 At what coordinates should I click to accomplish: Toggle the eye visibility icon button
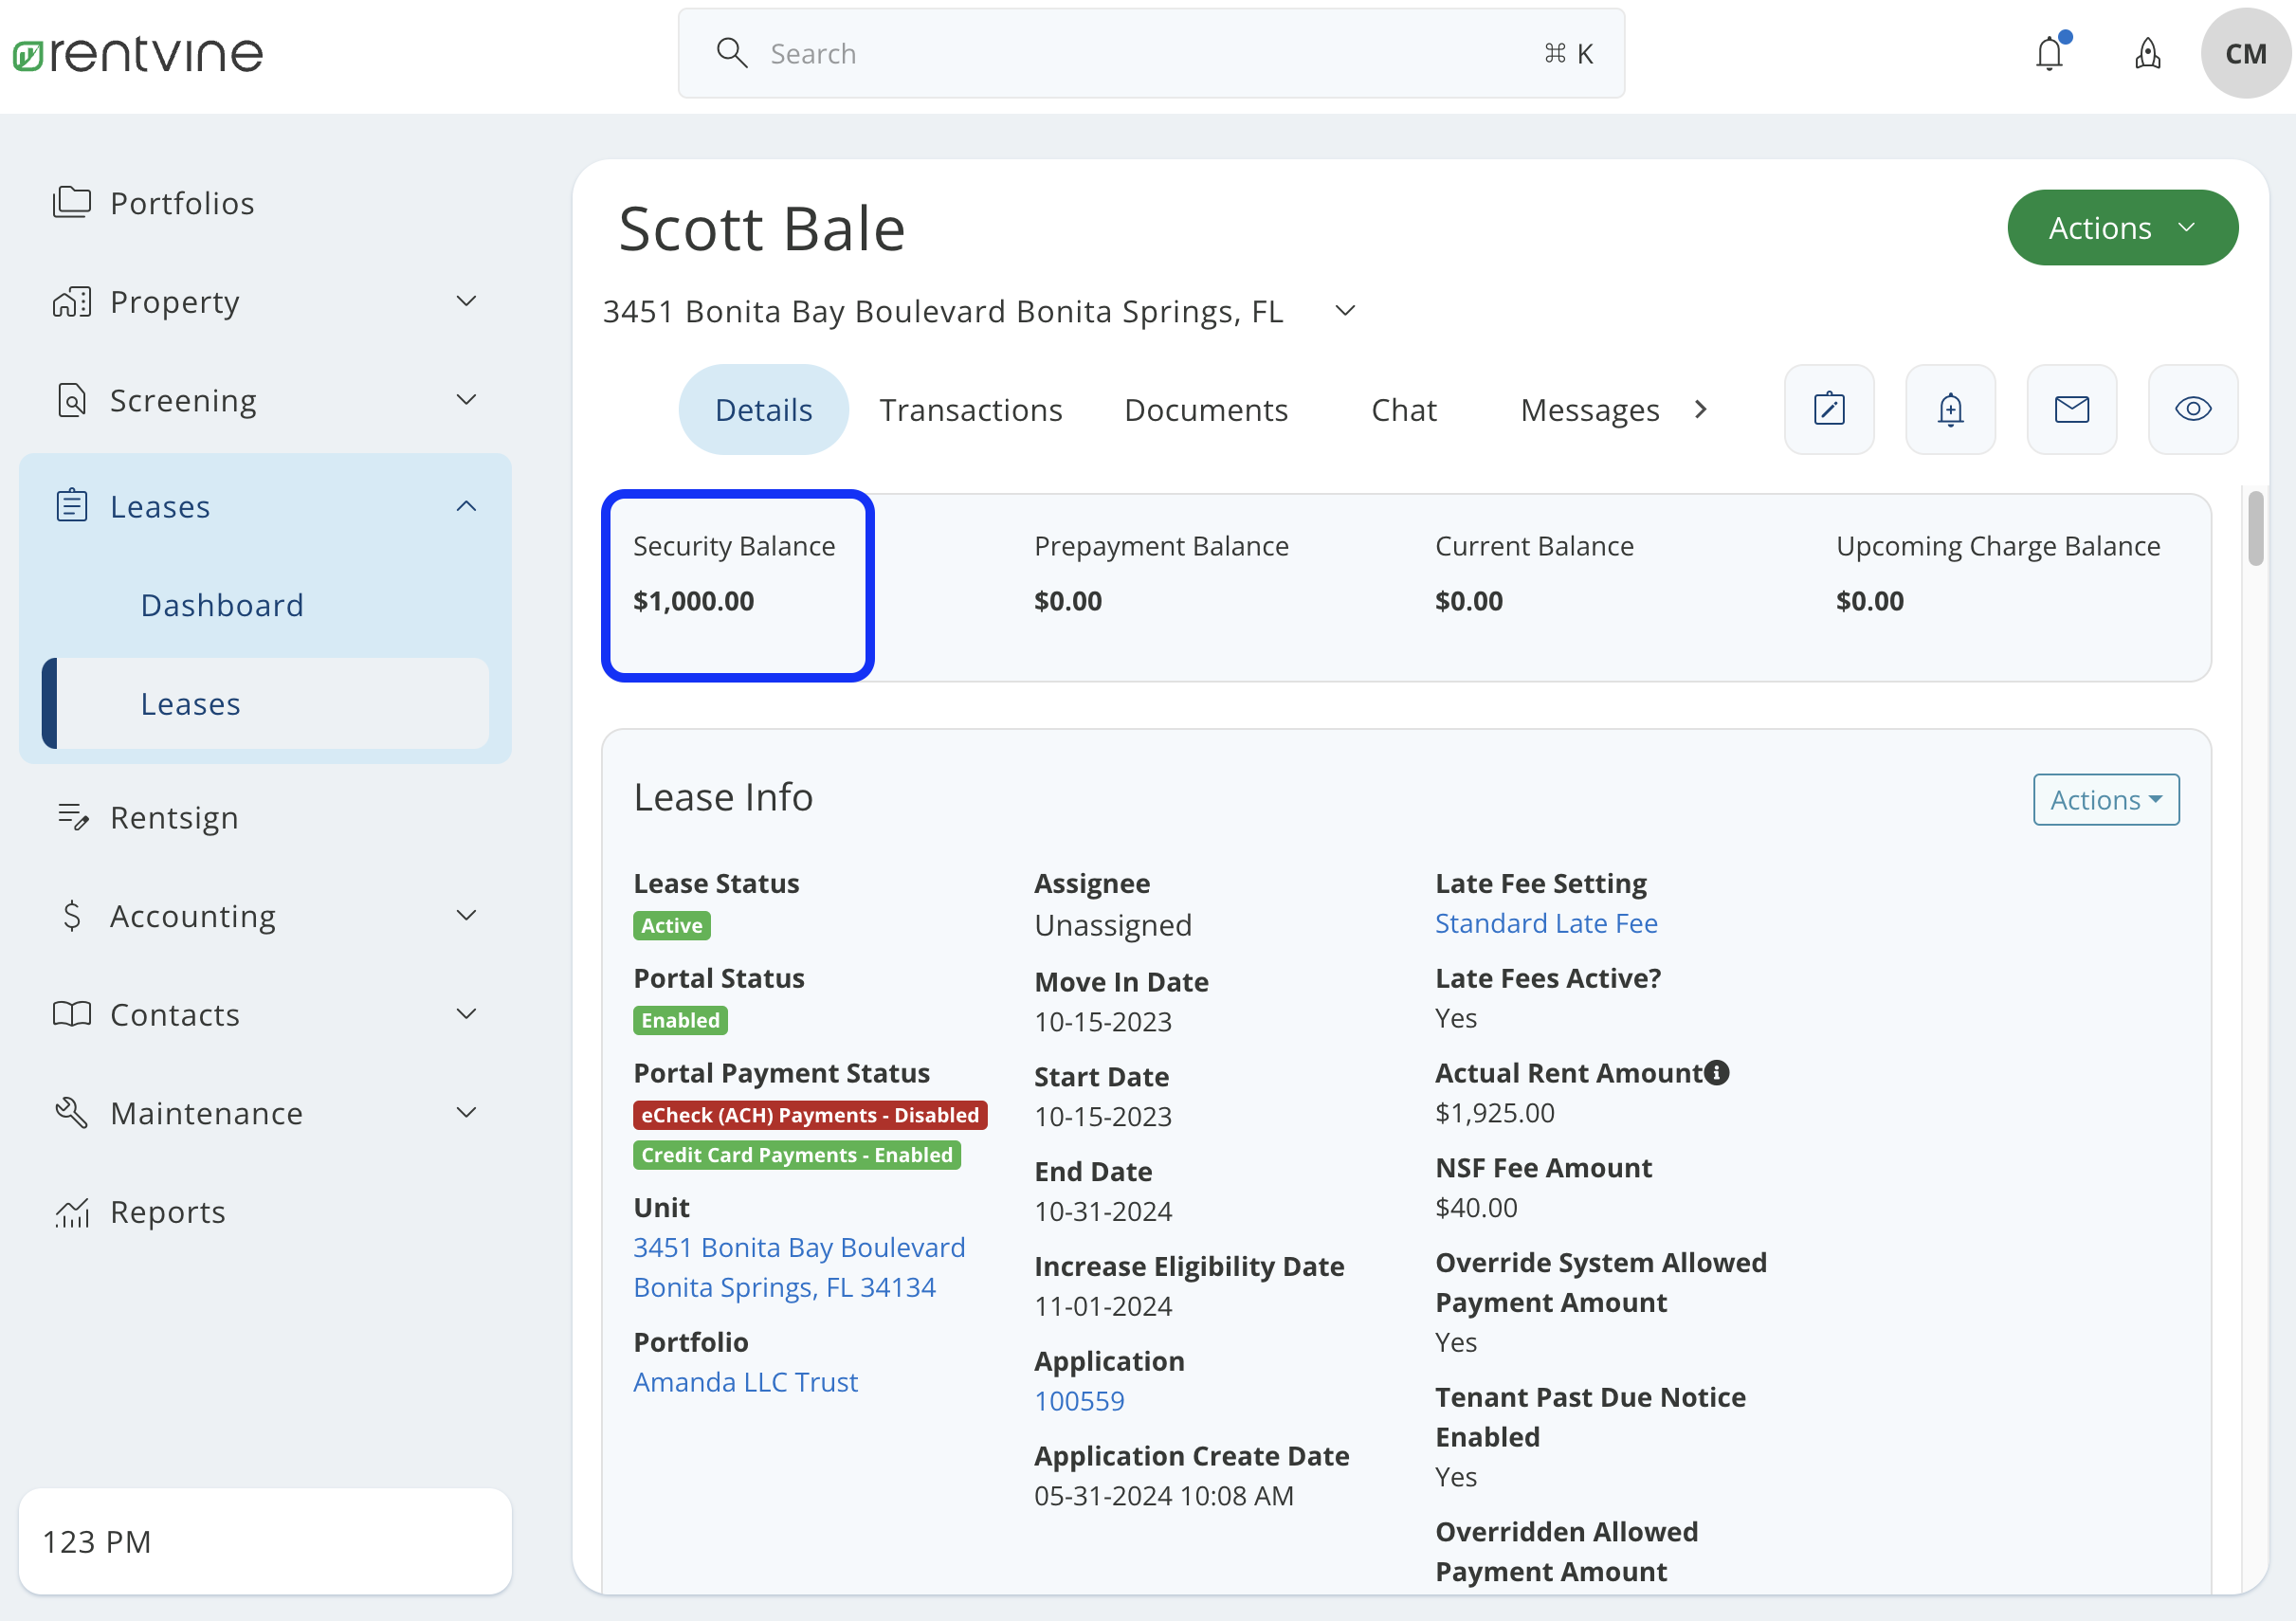click(x=2192, y=409)
